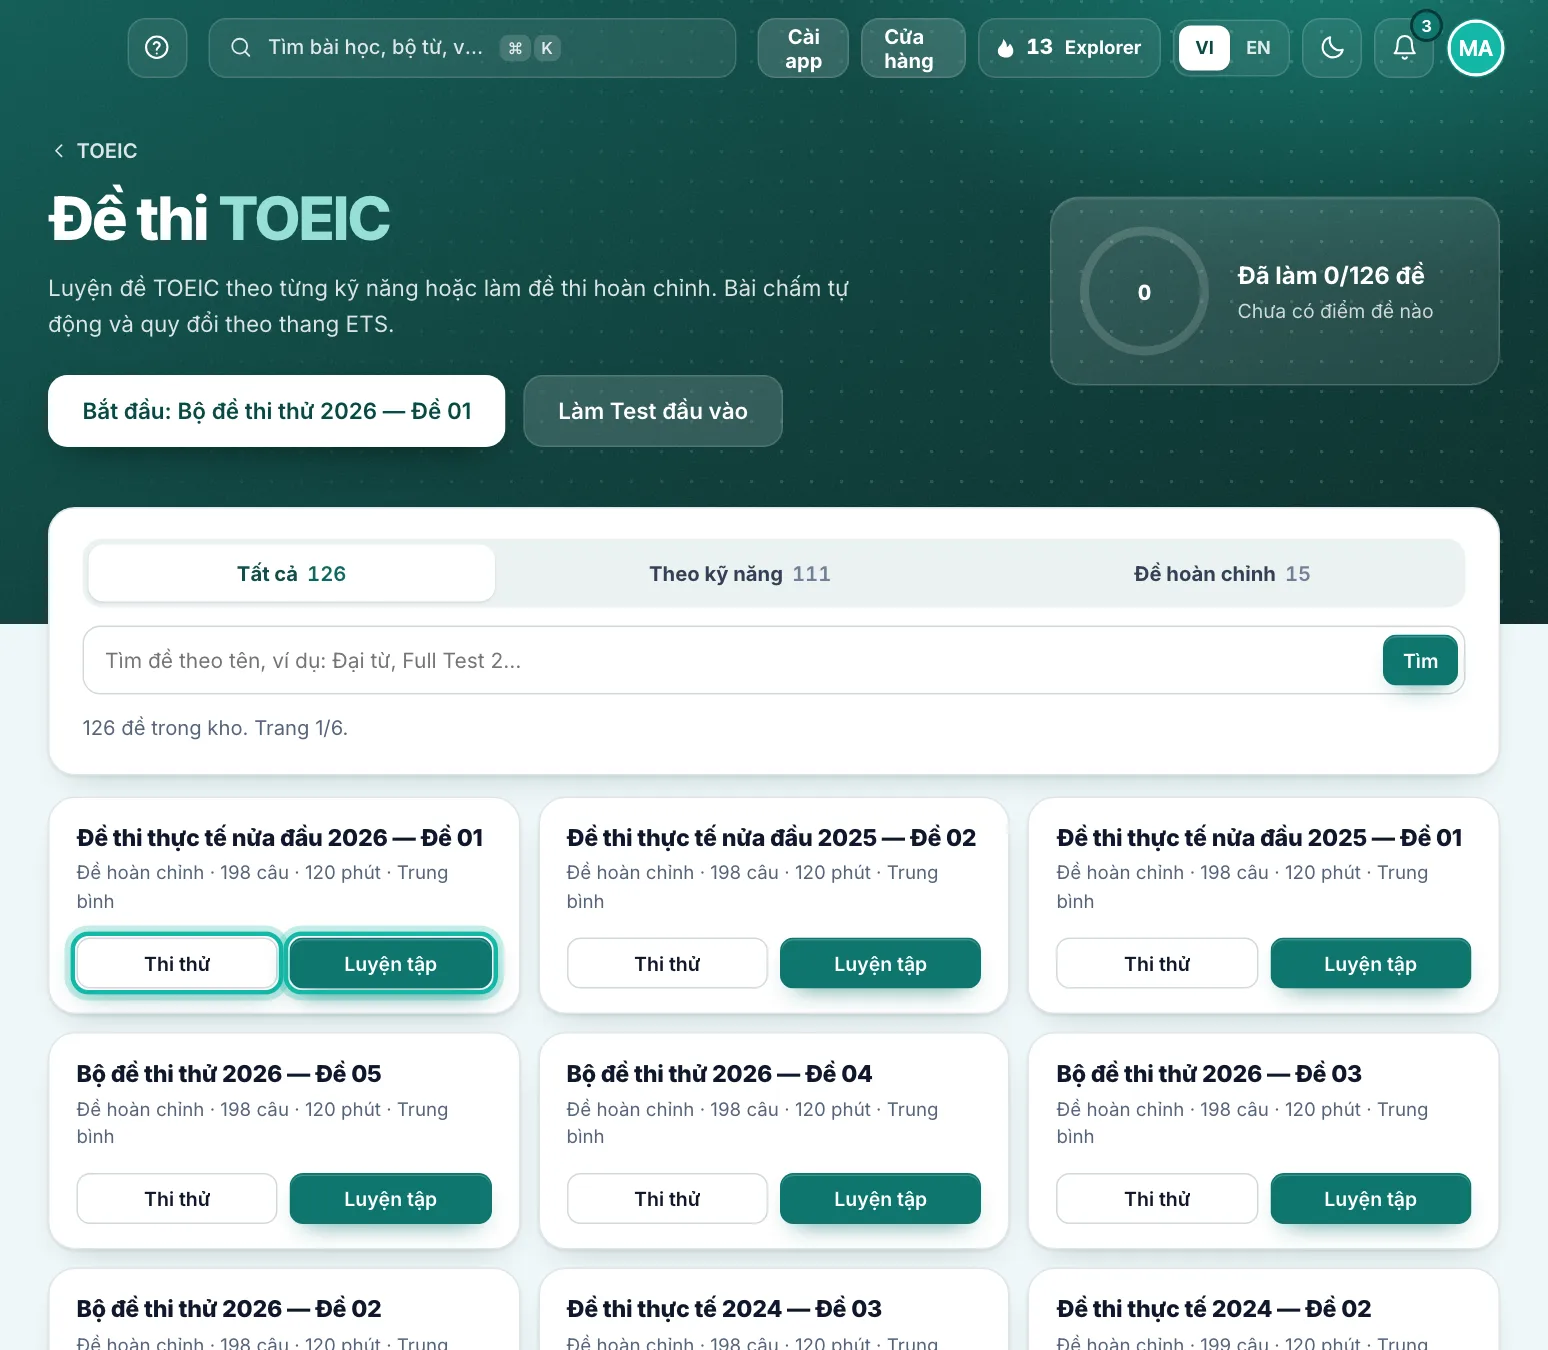
Task: Select the Đề hoàn chỉnh tab
Action: [x=1222, y=573]
